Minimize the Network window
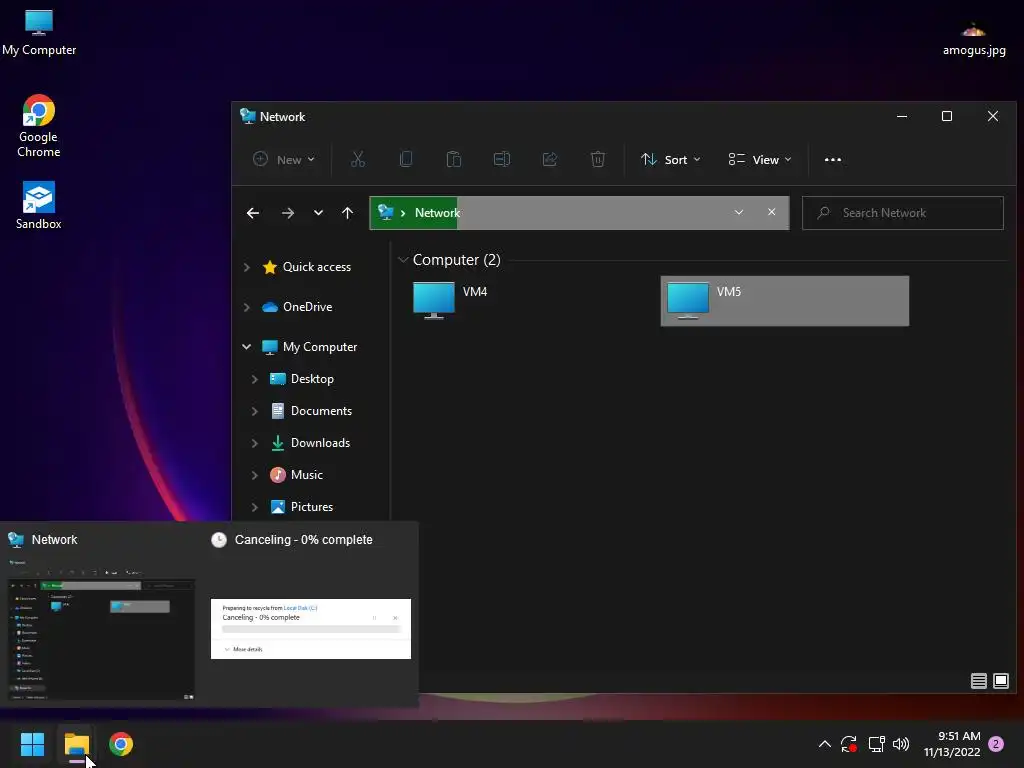The image size is (1024, 768). [x=902, y=116]
